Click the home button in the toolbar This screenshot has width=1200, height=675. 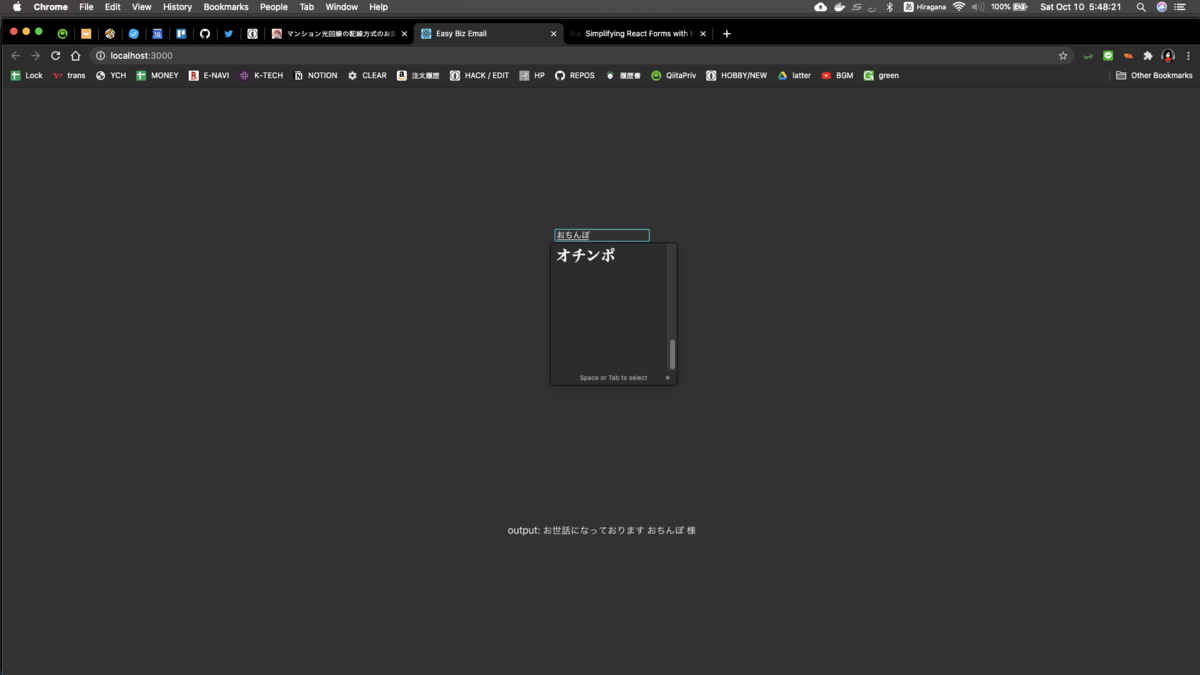[x=75, y=55]
